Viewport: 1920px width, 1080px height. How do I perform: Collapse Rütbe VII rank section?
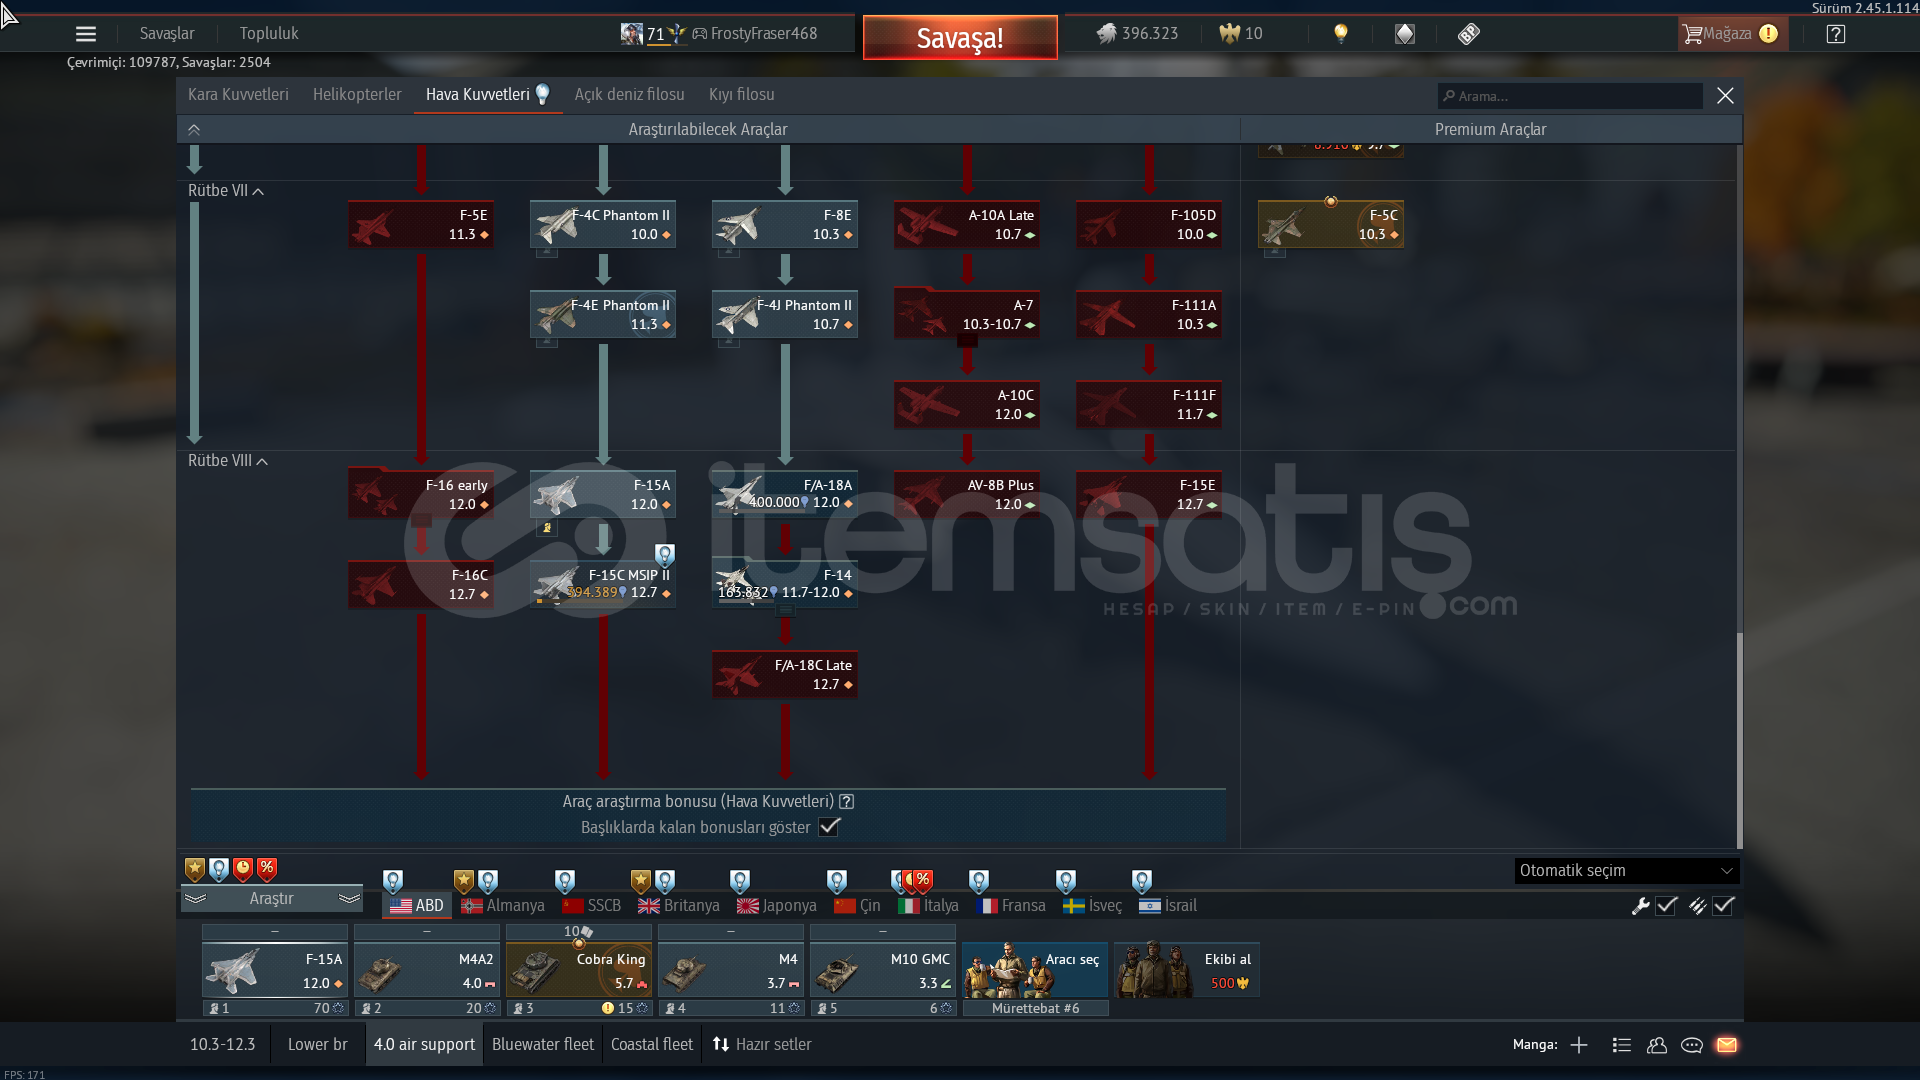click(226, 190)
